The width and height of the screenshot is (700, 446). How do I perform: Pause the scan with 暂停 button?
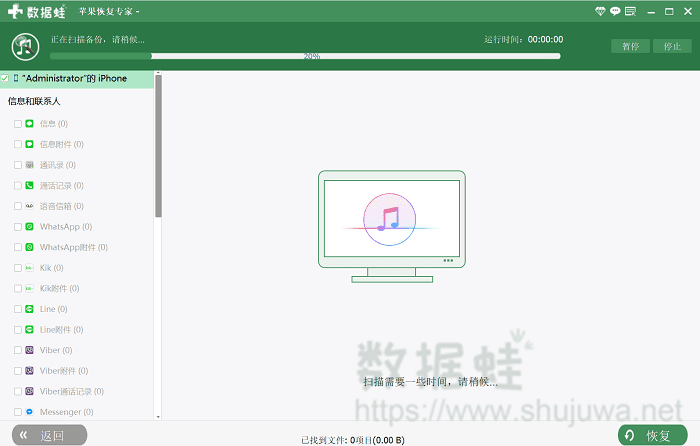click(x=630, y=46)
